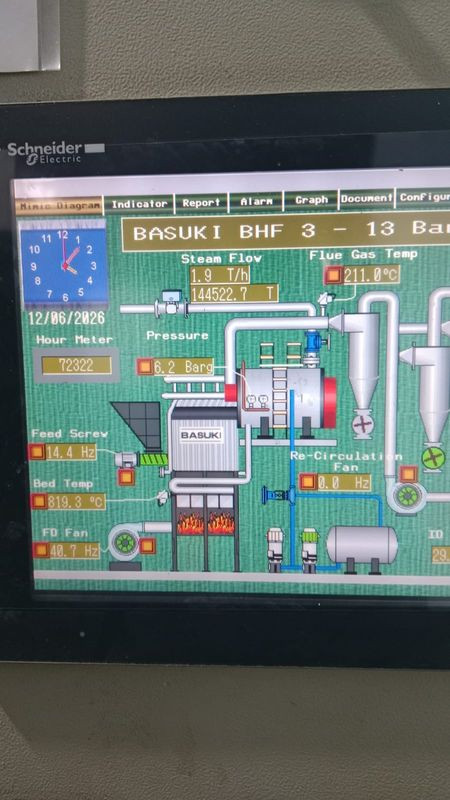The width and height of the screenshot is (450, 800).
Task: Click the orange indicator beside Feed Screw value
Action: point(37,452)
